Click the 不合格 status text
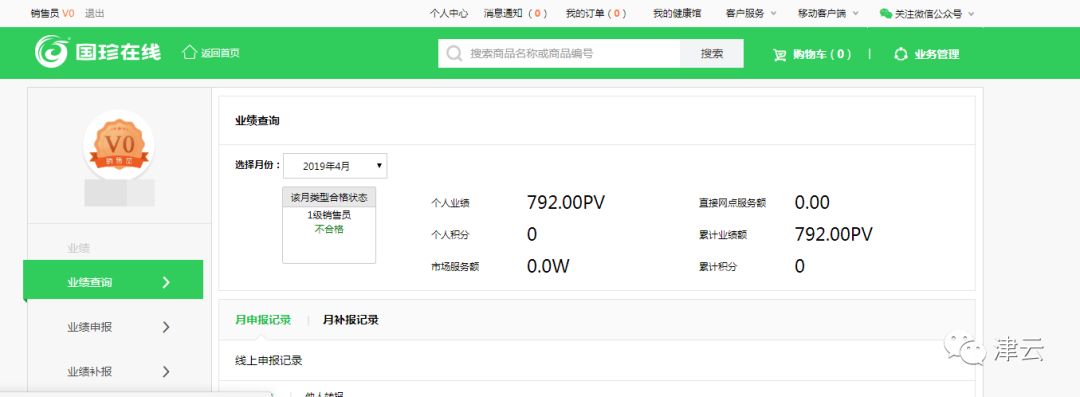 pyautogui.click(x=329, y=230)
